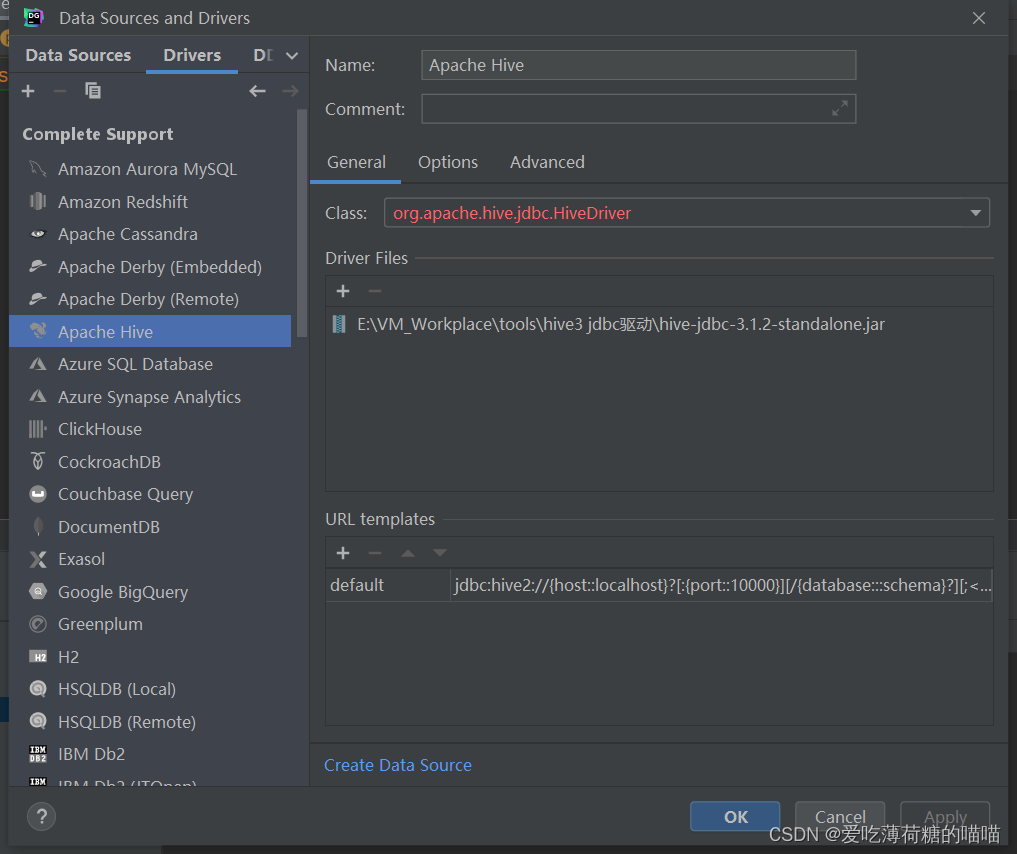Click the Name input field
This screenshot has height=854, width=1017.
tap(638, 65)
